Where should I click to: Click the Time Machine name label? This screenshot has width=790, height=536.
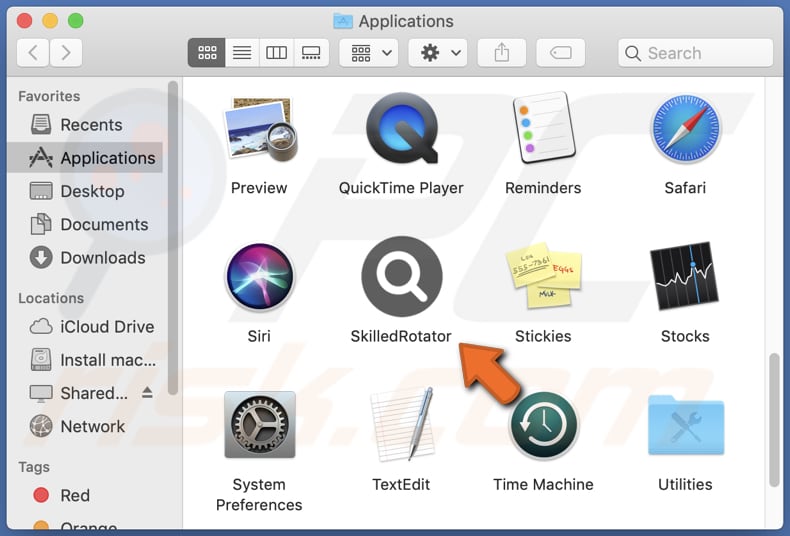pyautogui.click(x=543, y=484)
